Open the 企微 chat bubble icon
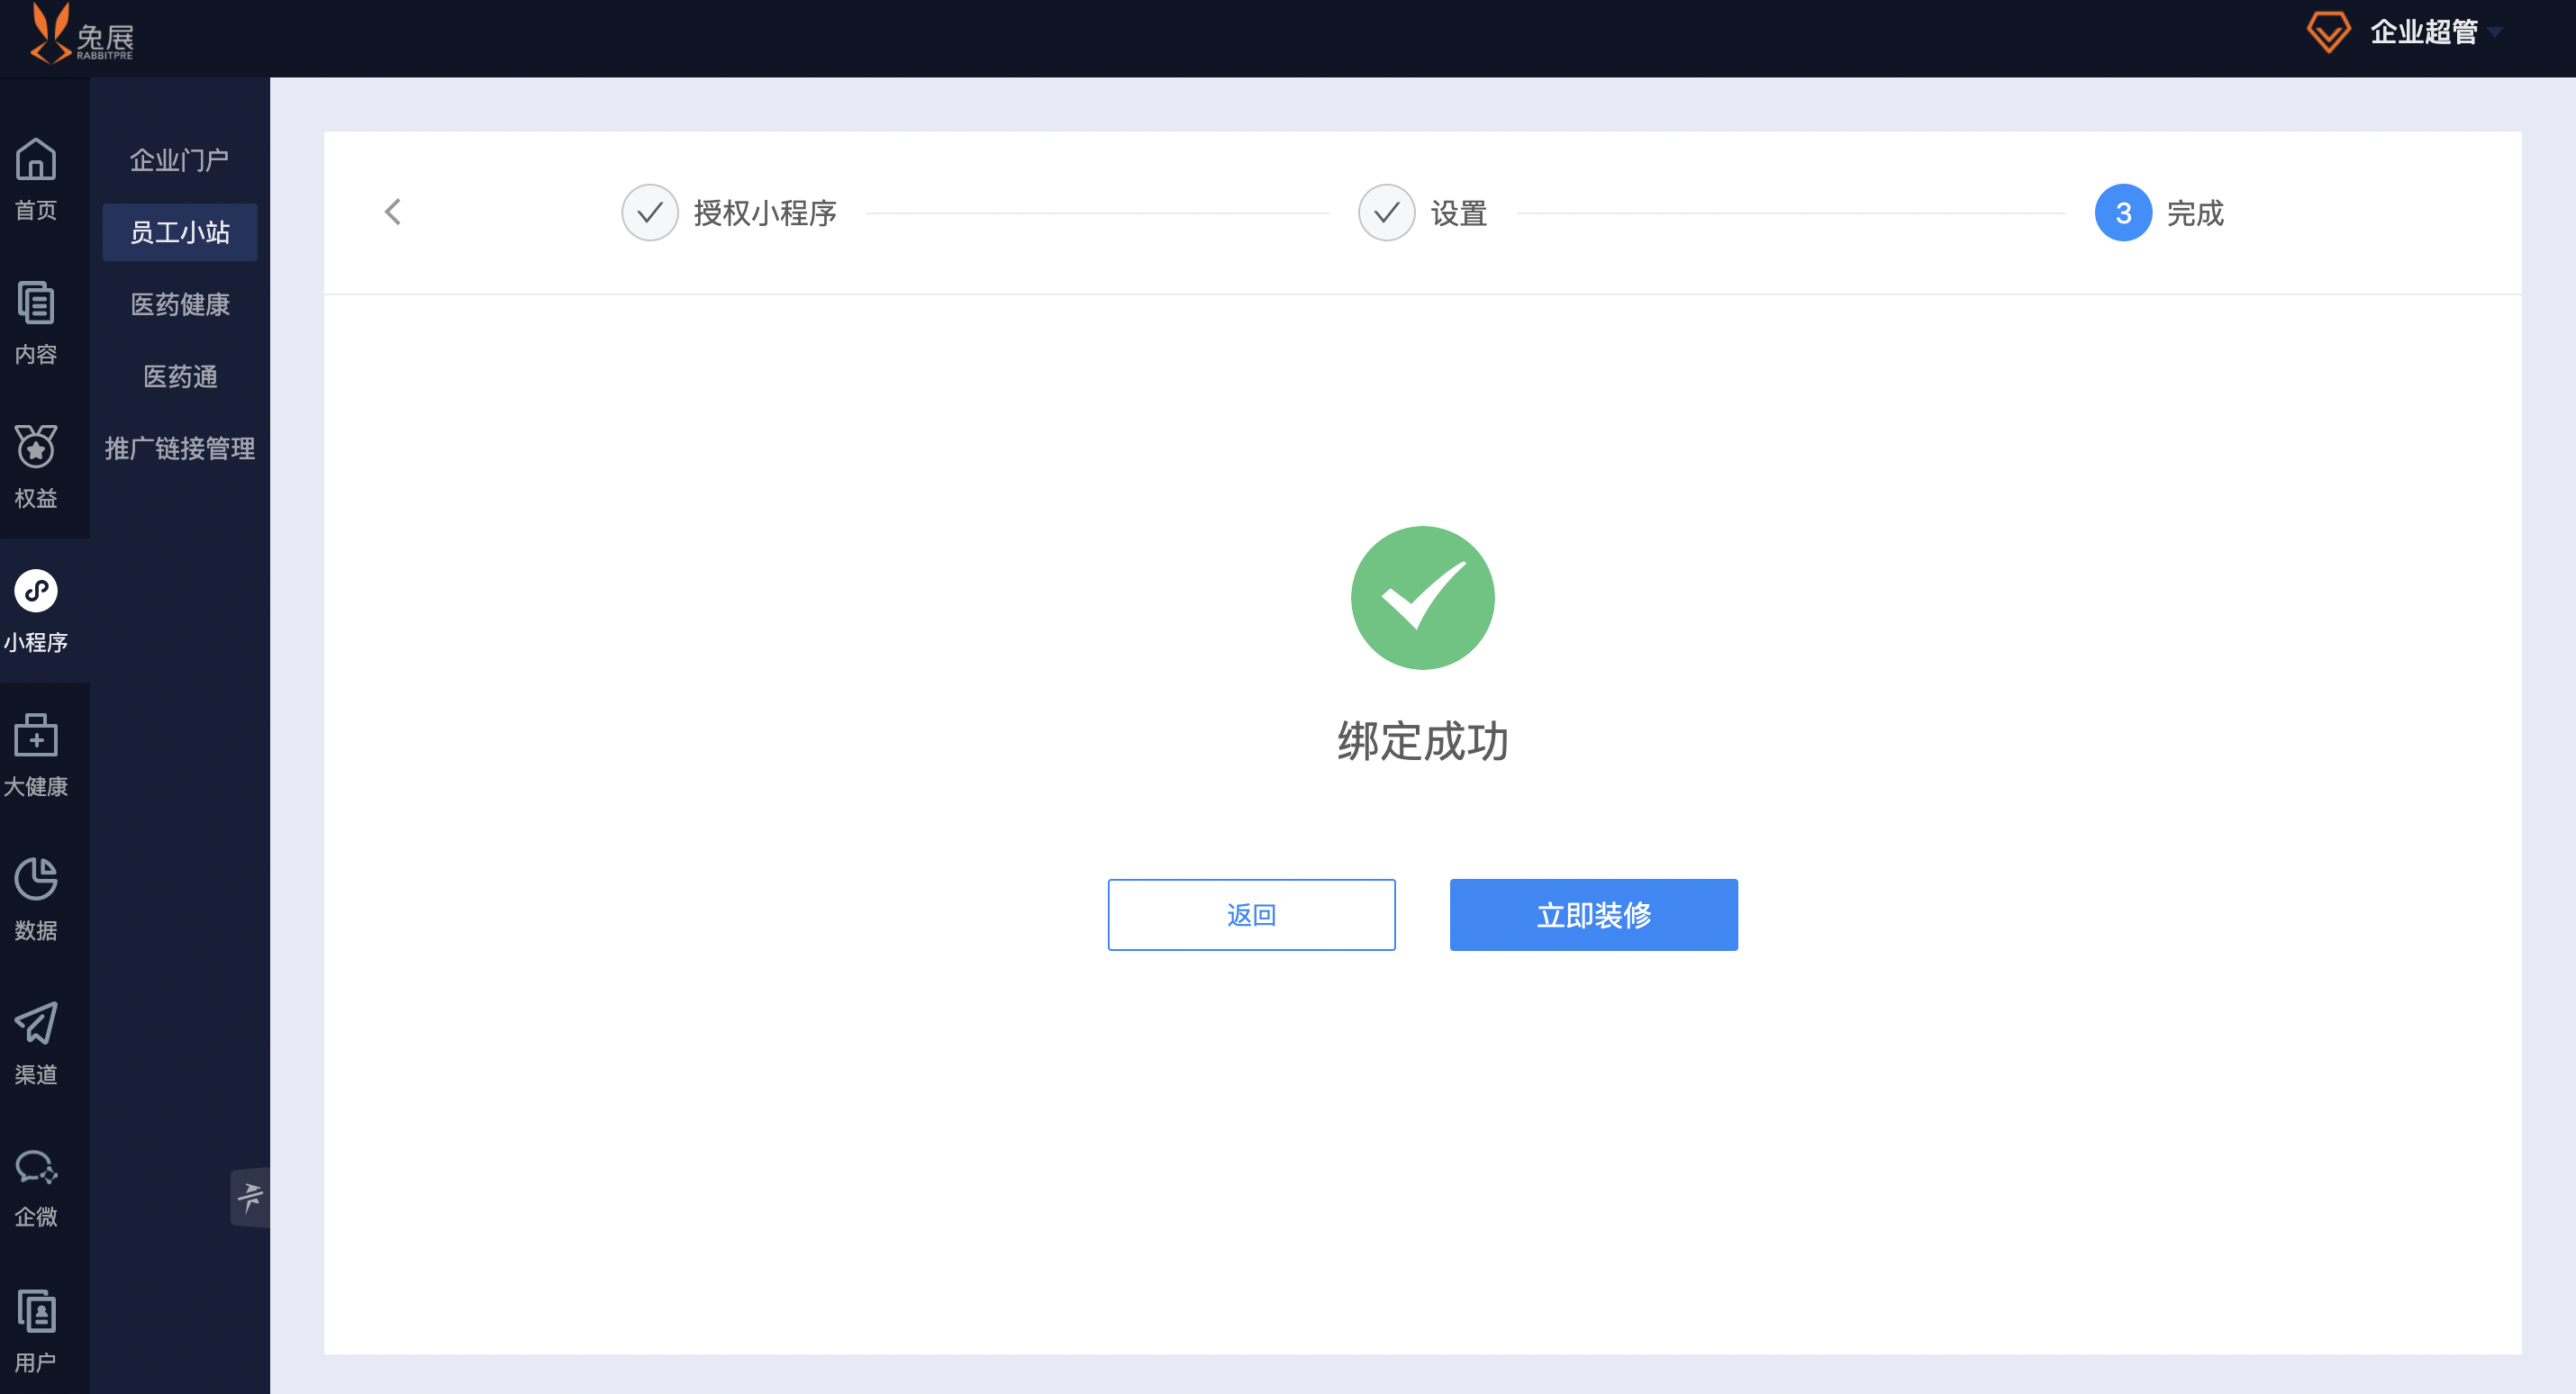Viewport: 2576px width, 1394px height. (36, 1167)
